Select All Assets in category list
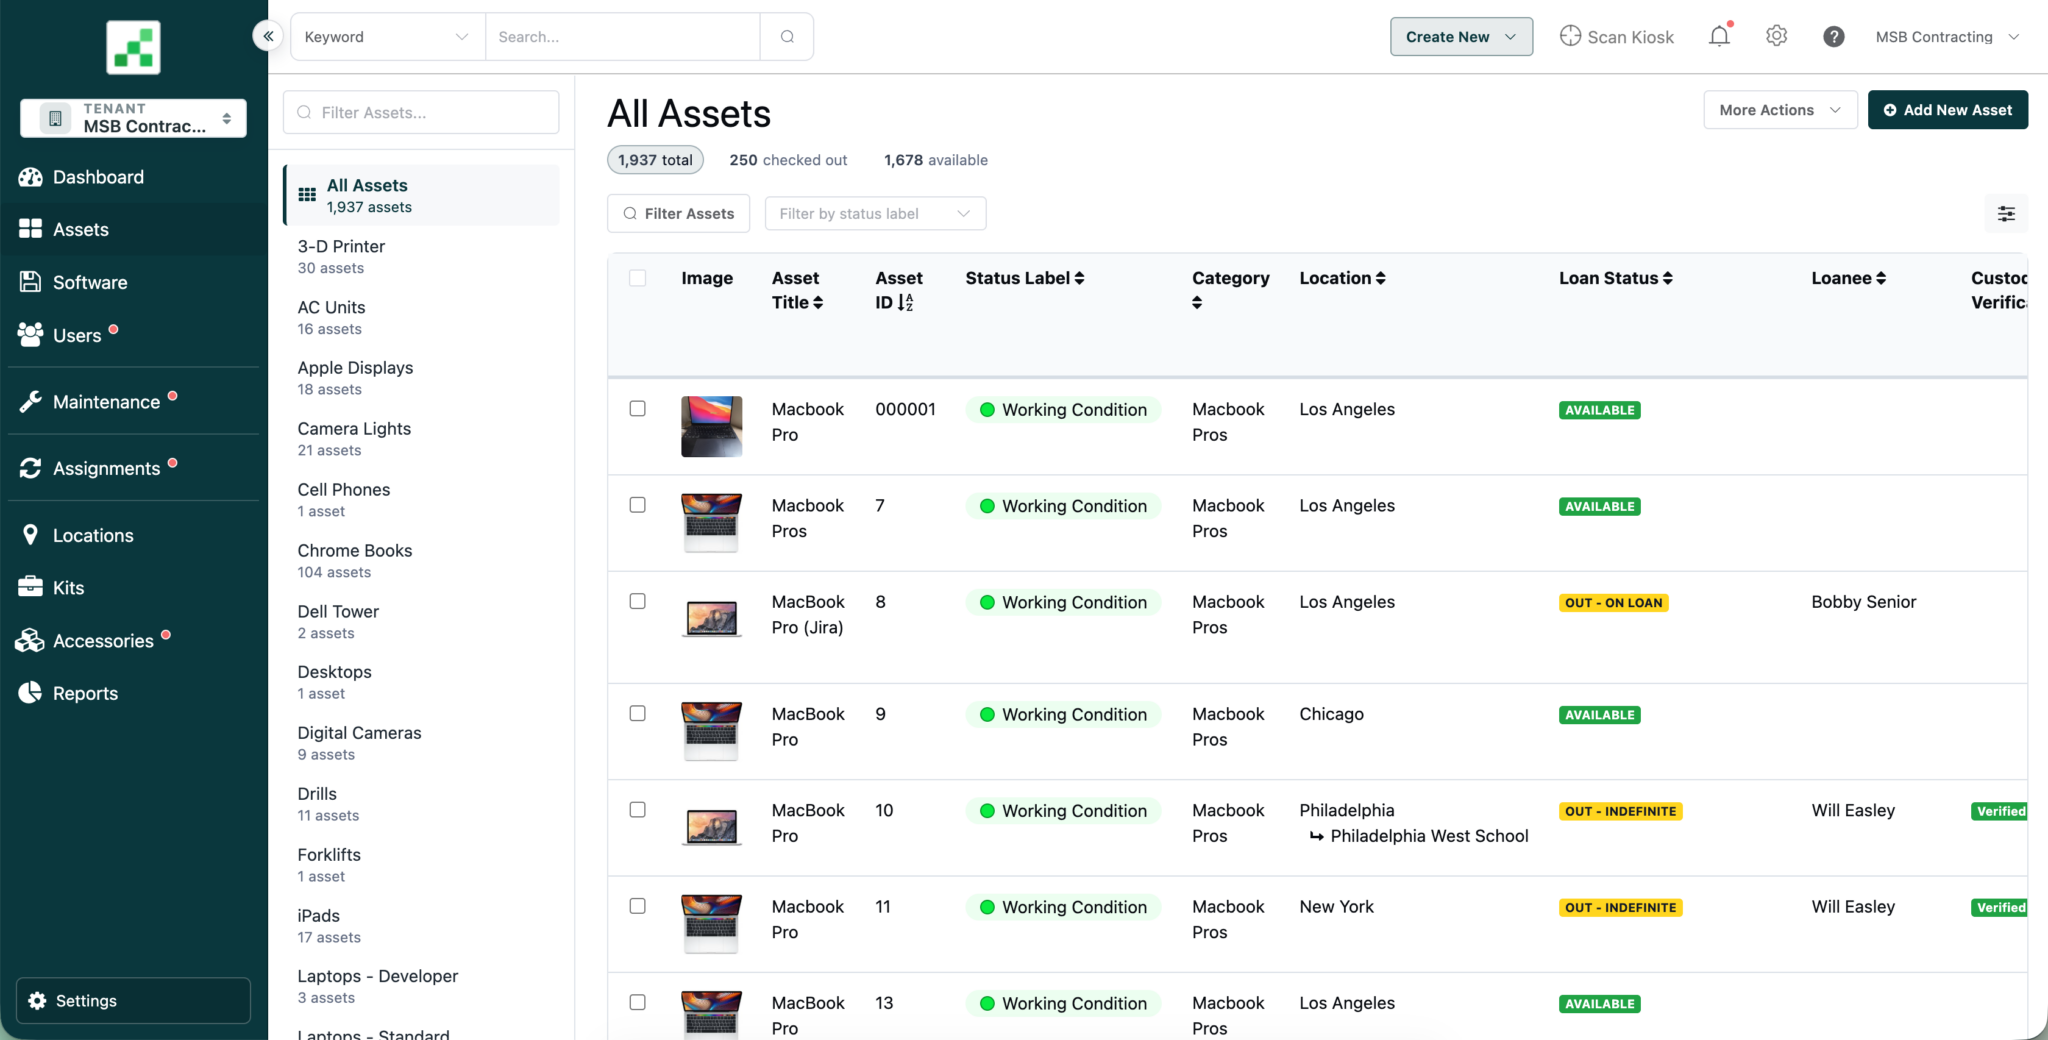This screenshot has height=1040, width=2048. pos(421,195)
